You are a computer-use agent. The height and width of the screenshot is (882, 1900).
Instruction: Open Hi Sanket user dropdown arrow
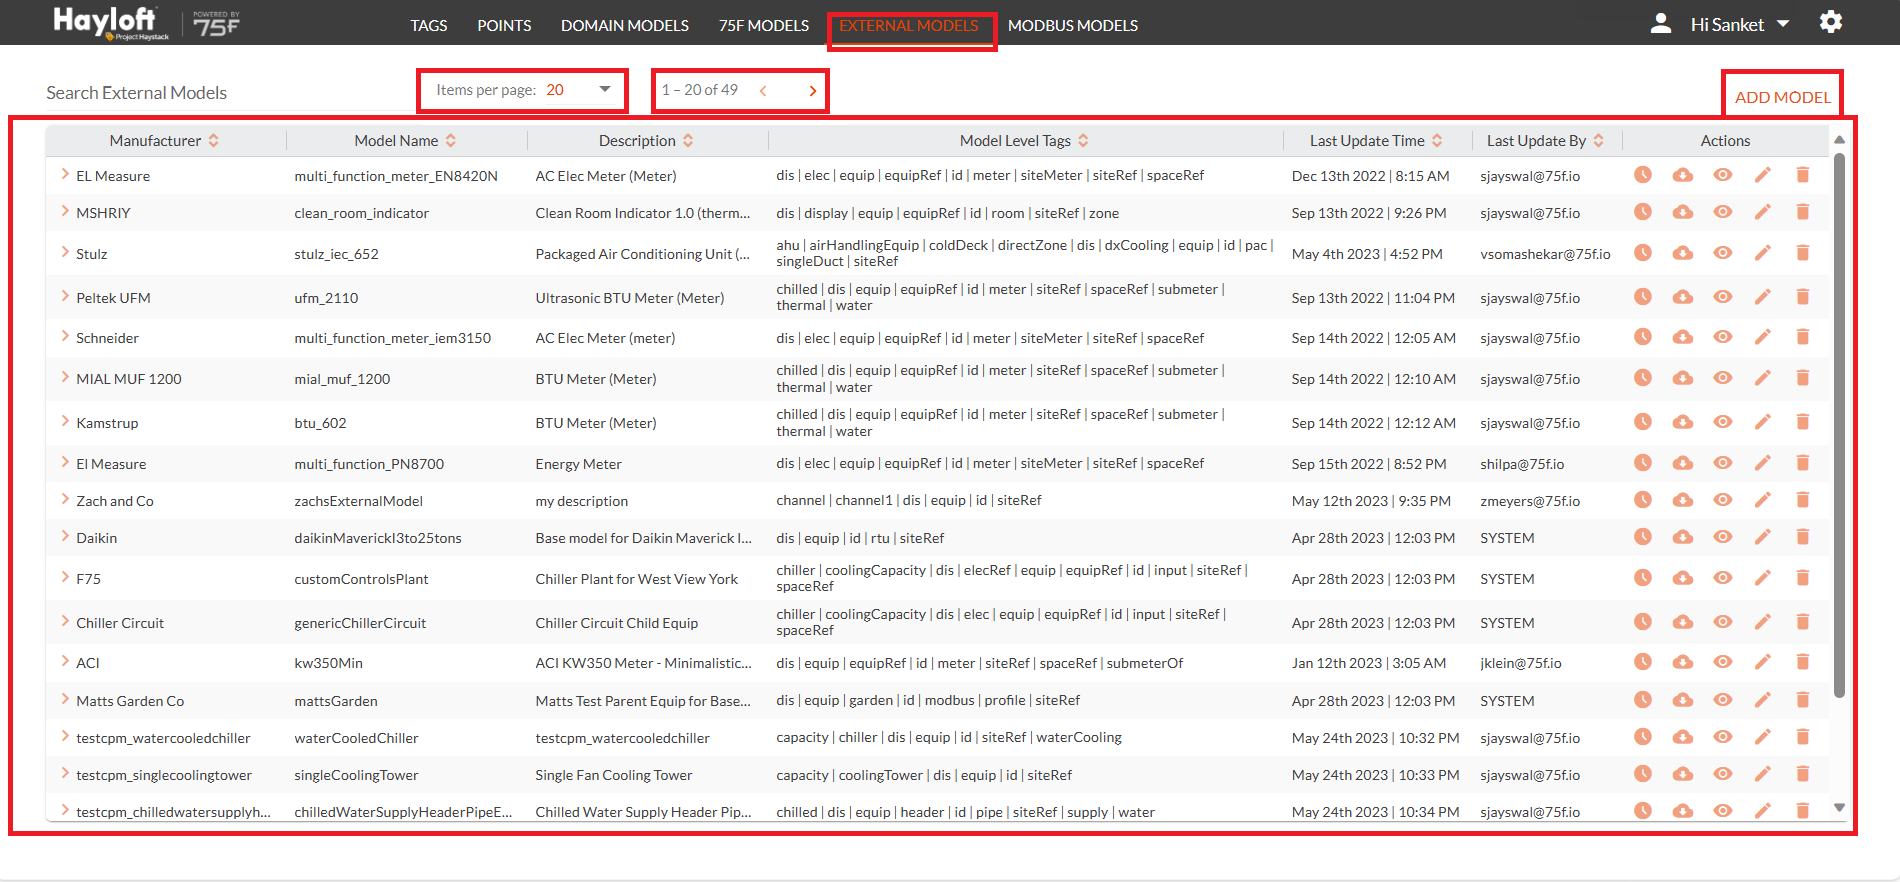(x=1783, y=23)
